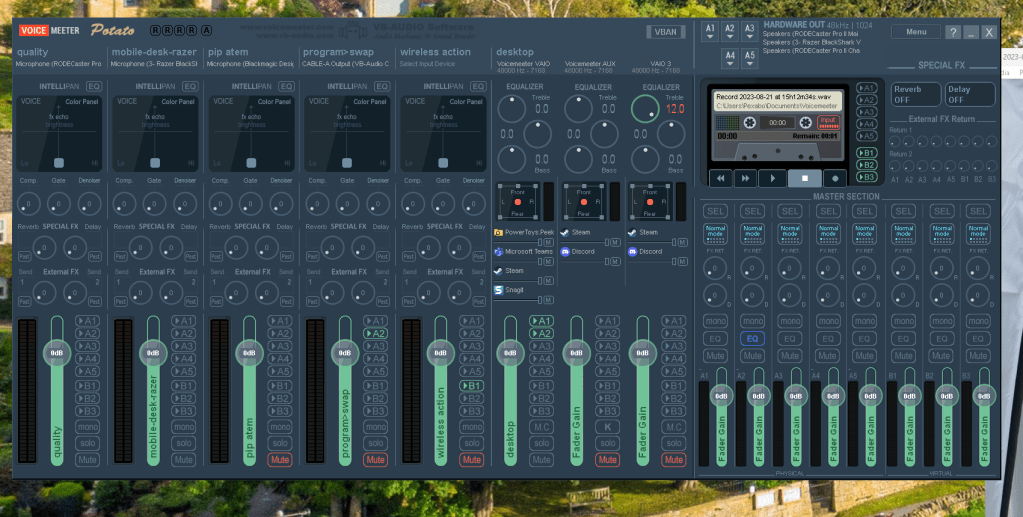Screen dimensions: 1023x517
Task: Toggle the highlighted EQ on master bus A2
Action: (x=752, y=339)
